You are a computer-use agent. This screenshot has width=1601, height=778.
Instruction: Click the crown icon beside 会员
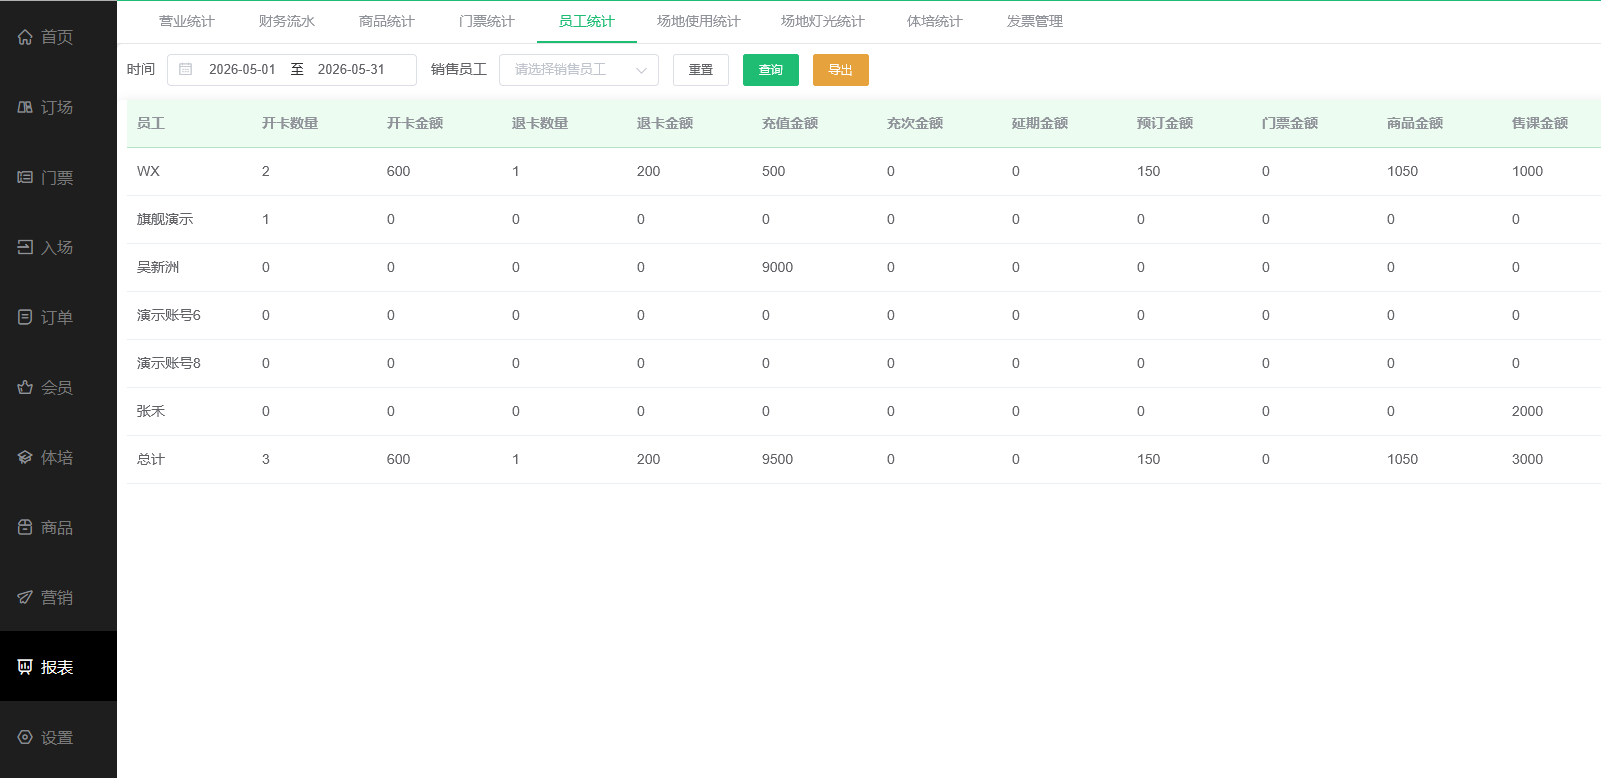pos(25,387)
